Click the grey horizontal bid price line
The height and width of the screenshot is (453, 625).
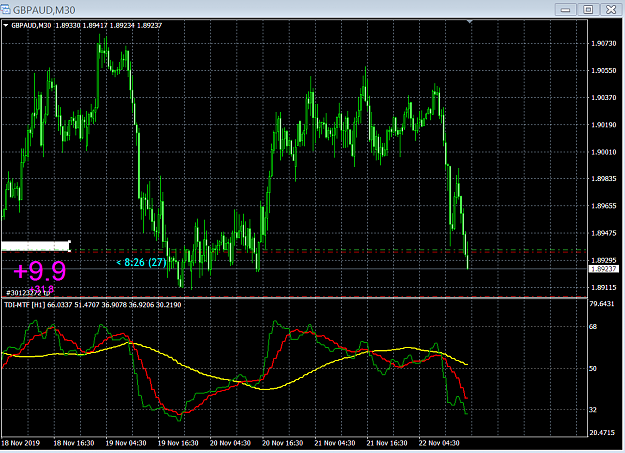click(295, 269)
